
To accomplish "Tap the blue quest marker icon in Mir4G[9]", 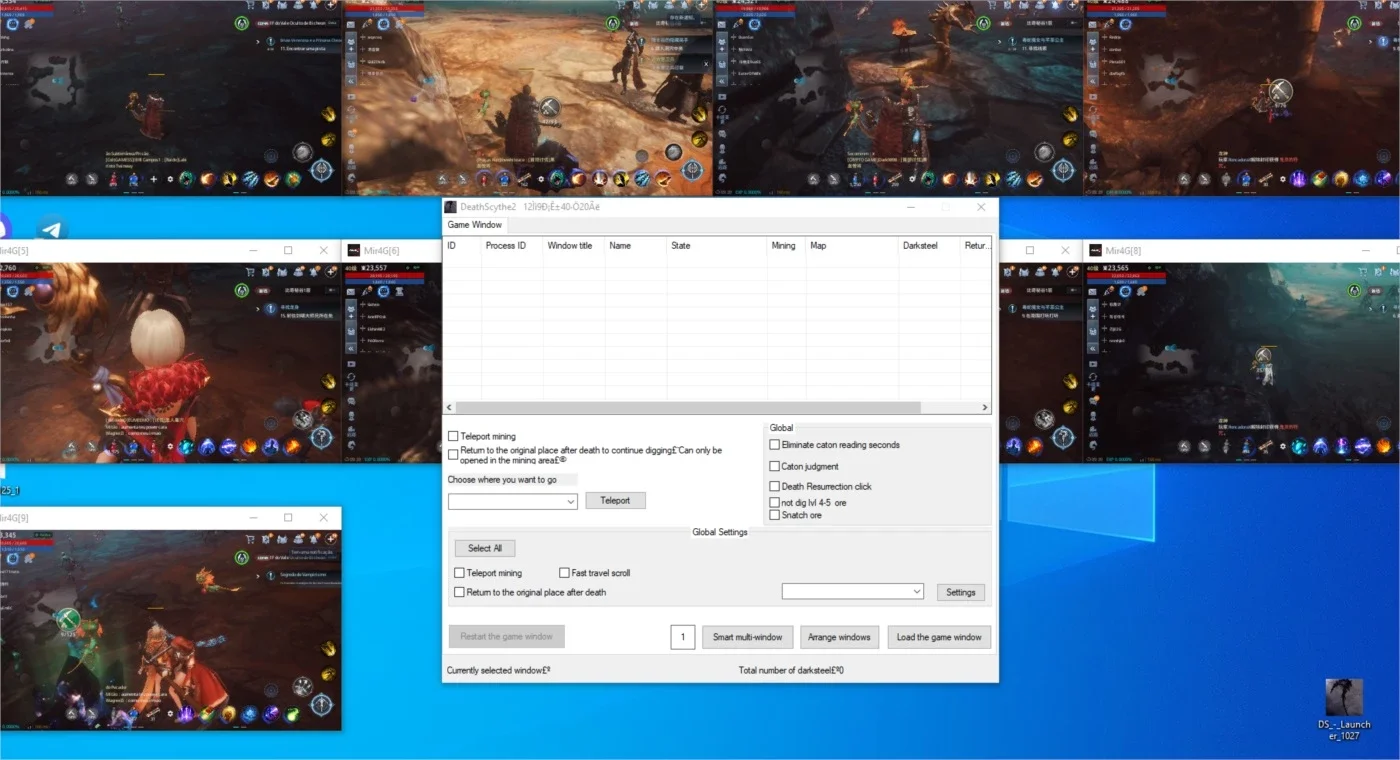I will tap(270, 575).
